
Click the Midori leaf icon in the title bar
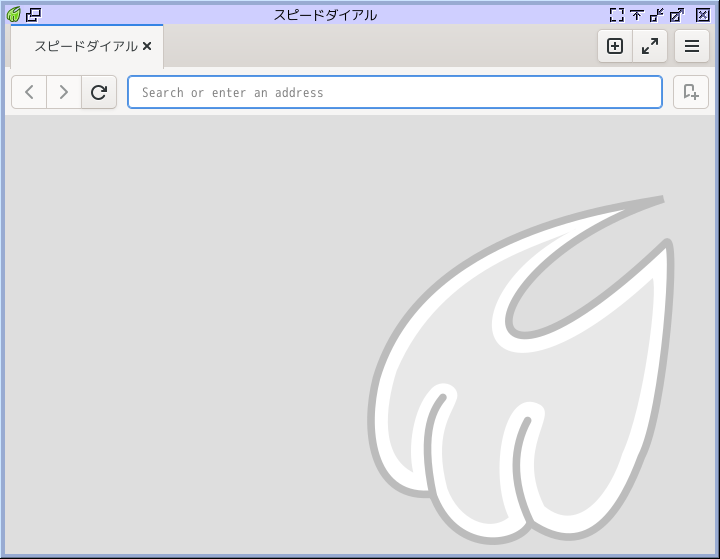(x=14, y=15)
